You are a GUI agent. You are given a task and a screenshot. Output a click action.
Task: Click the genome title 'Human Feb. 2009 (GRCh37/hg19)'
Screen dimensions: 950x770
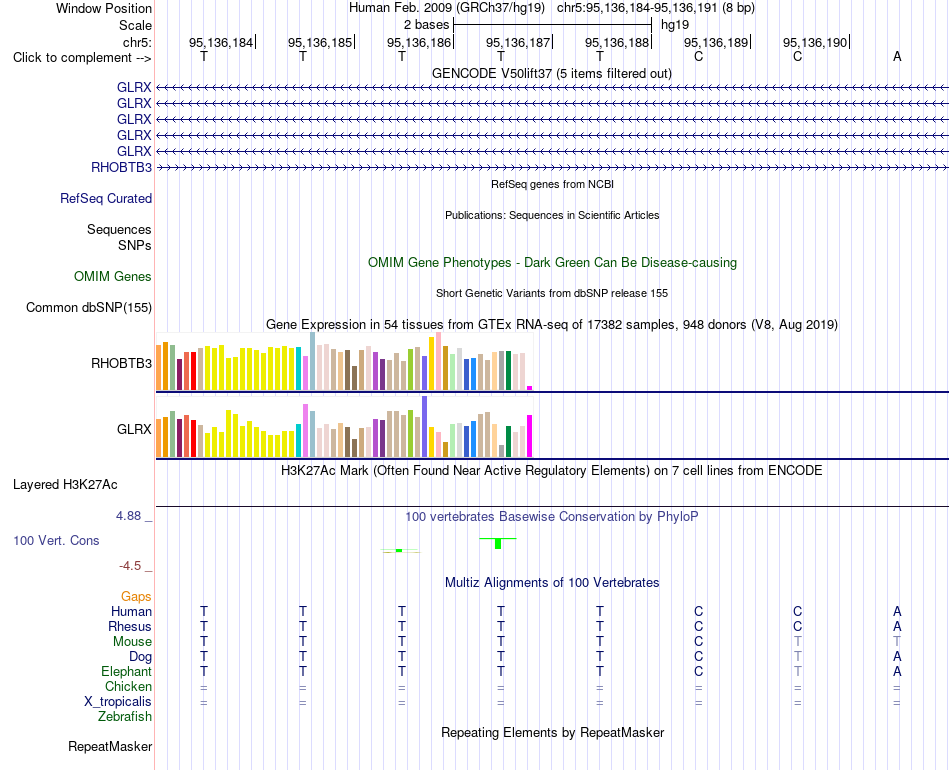click(447, 8)
